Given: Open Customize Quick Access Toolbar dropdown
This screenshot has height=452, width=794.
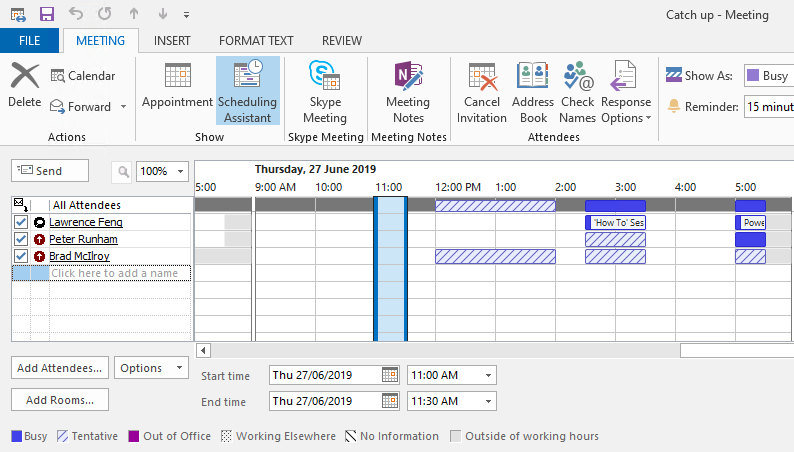Looking at the screenshot, I should coord(186,15).
